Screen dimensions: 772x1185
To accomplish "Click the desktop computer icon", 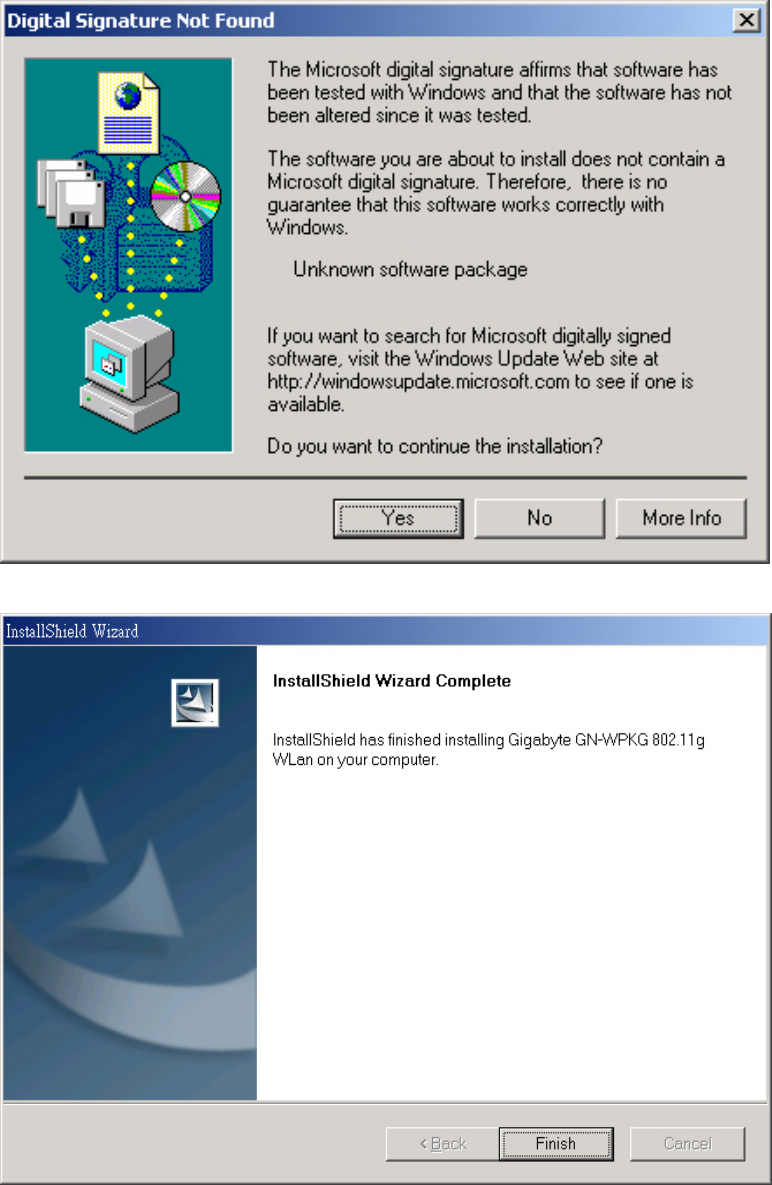I will [x=130, y=375].
